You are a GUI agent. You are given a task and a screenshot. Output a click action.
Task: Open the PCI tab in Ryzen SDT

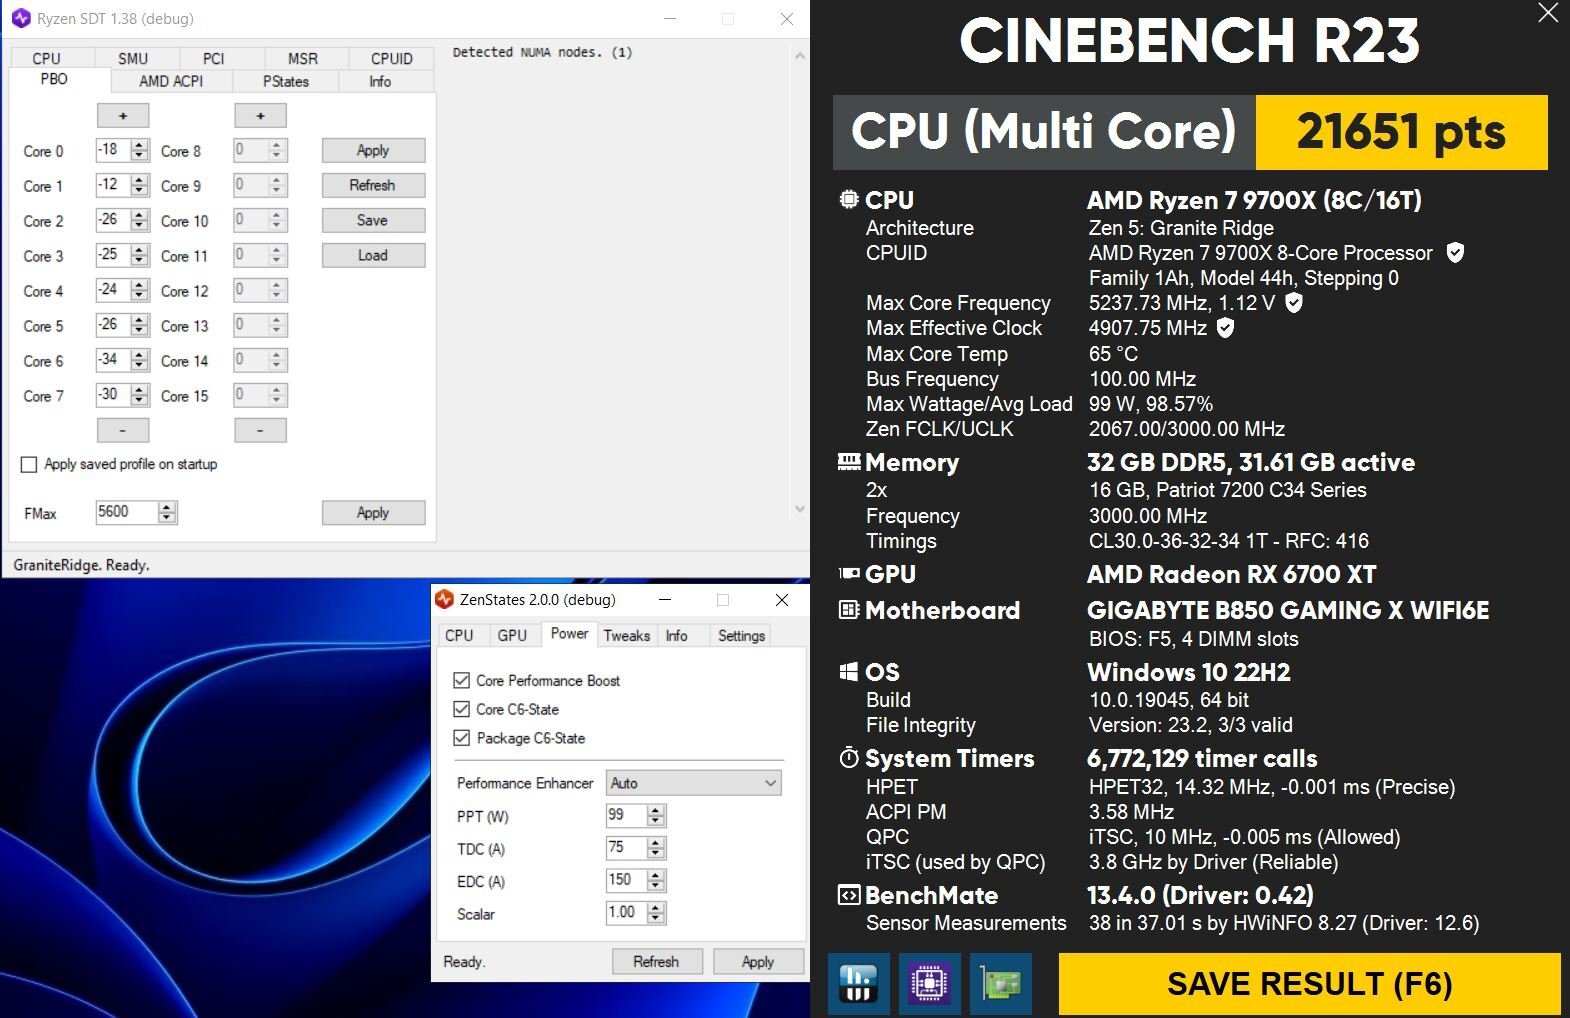coord(214,58)
